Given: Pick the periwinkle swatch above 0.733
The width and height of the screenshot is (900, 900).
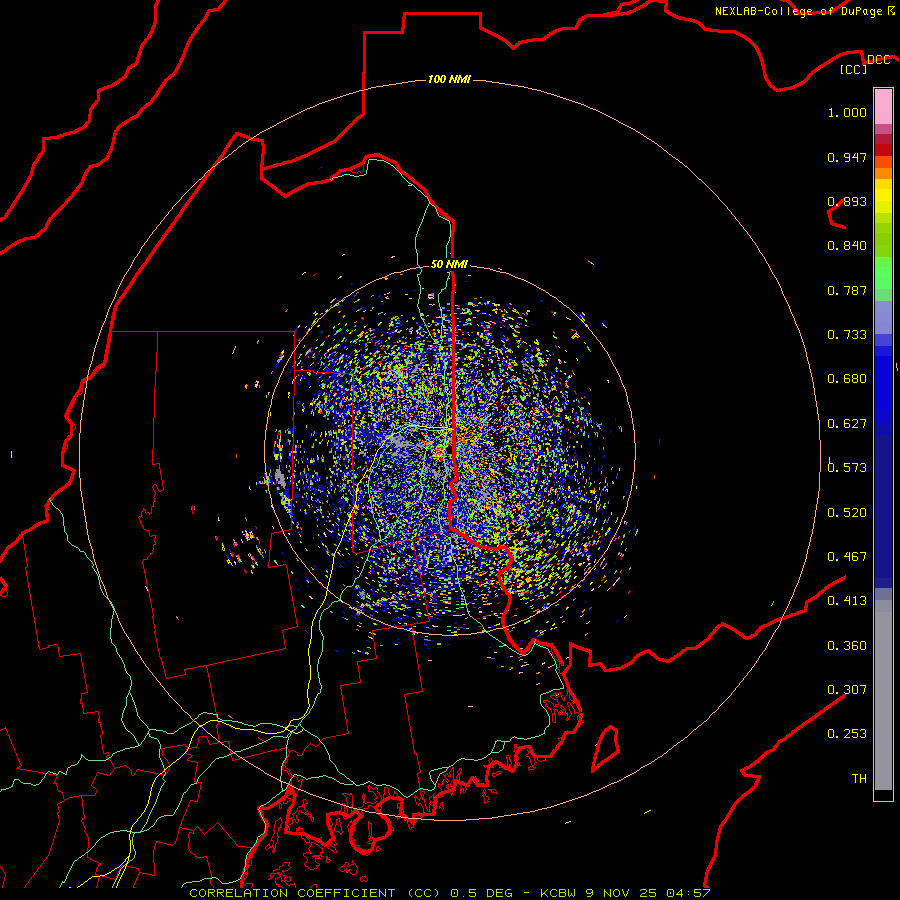Looking at the screenshot, I should point(883,317).
